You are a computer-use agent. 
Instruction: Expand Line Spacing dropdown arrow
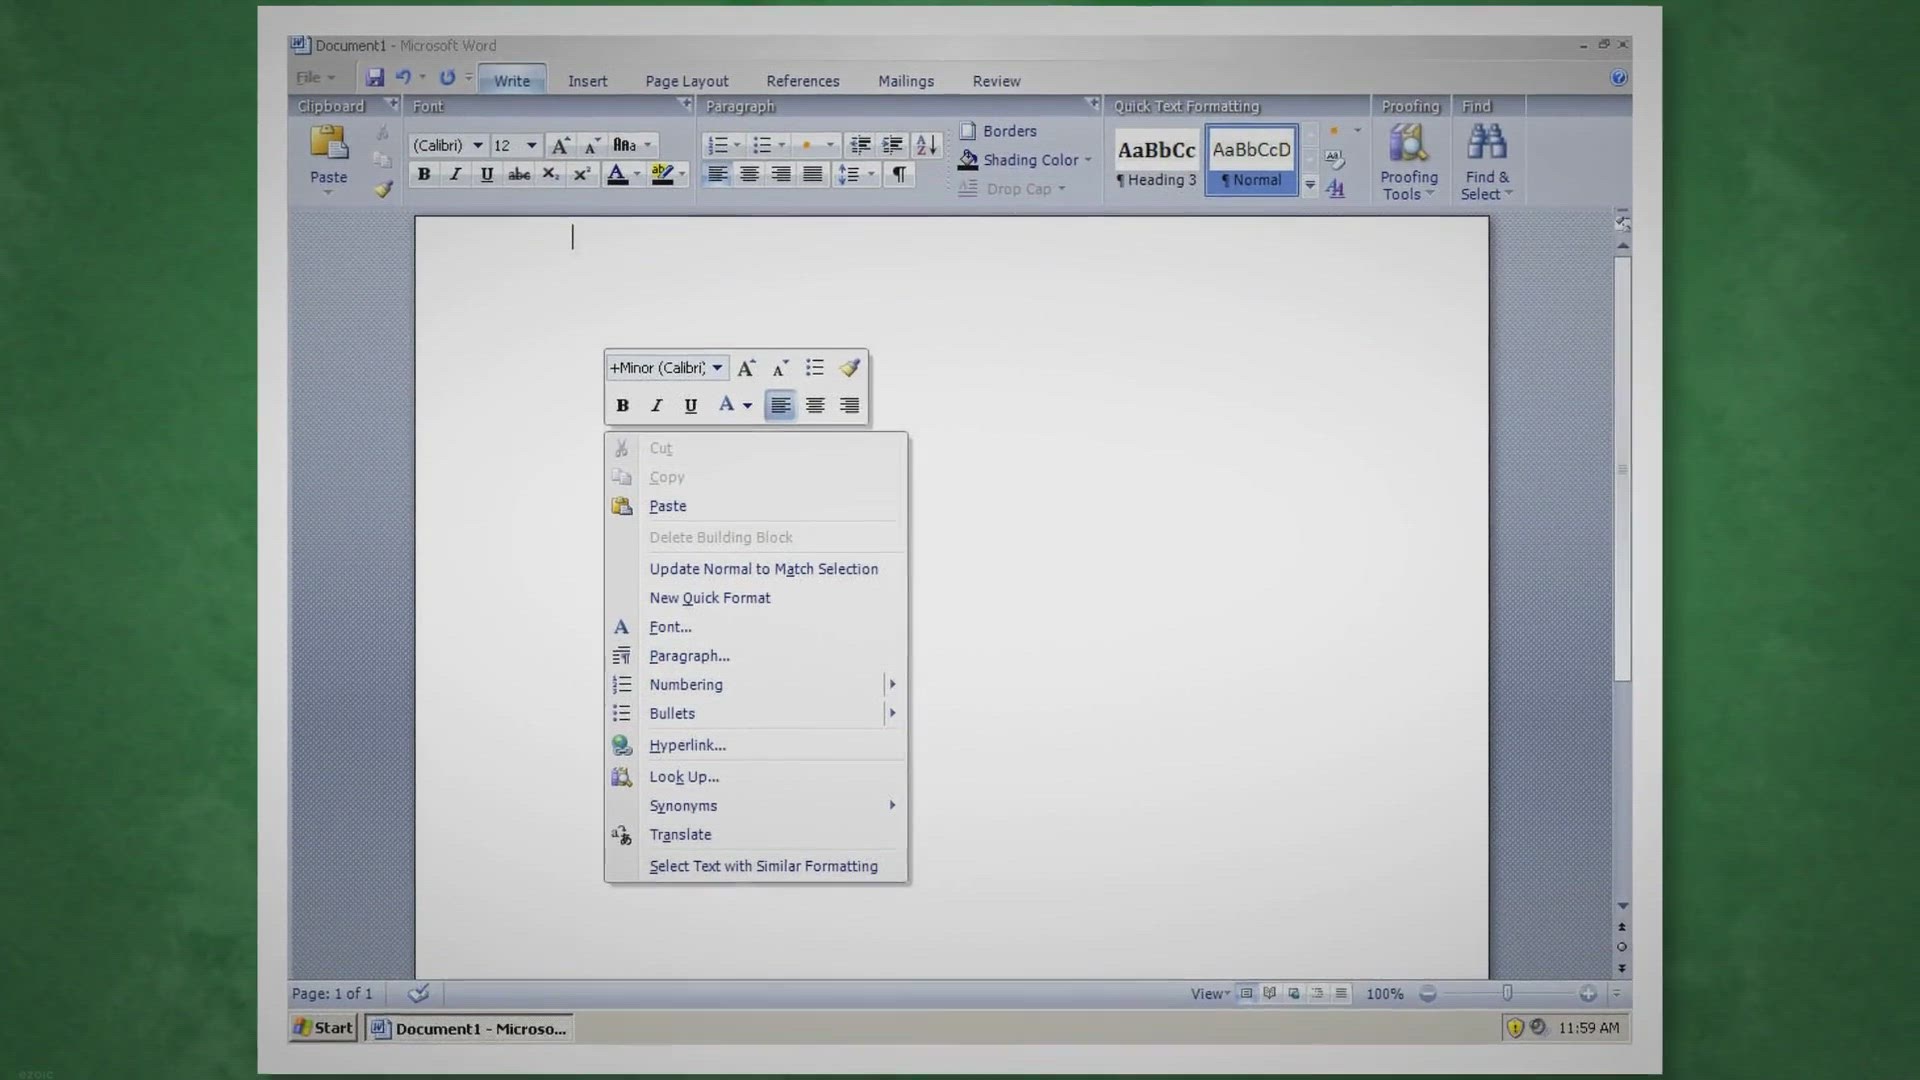(x=871, y=175)
